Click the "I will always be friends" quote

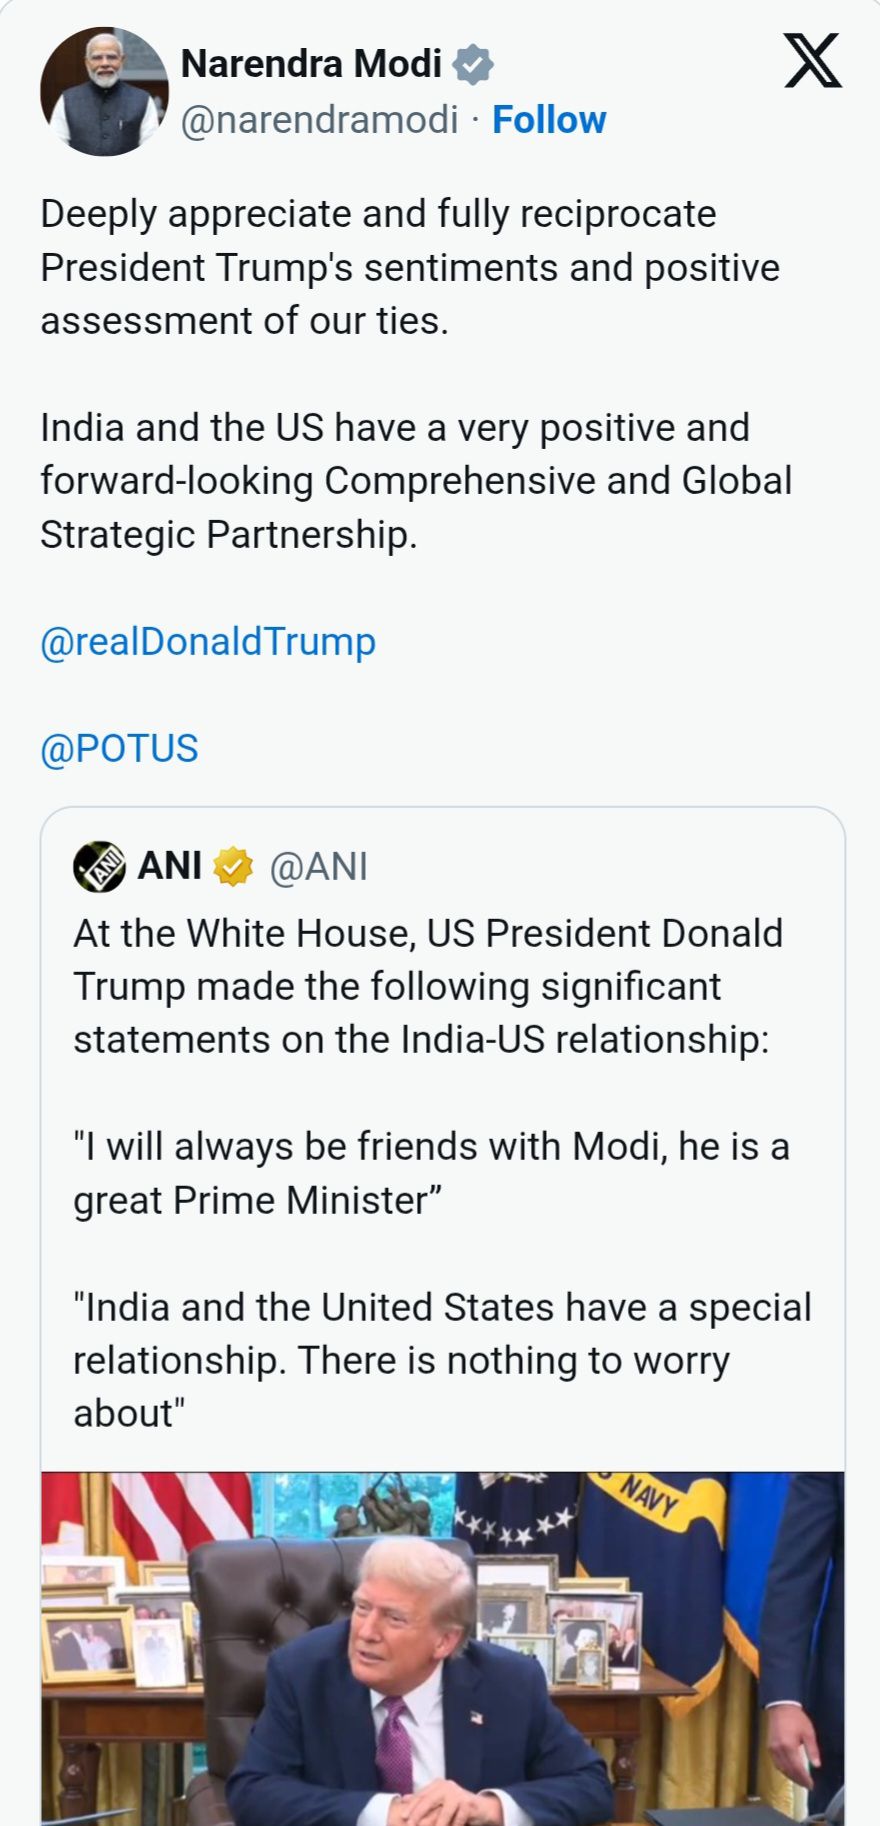(x=431, y=1173)
